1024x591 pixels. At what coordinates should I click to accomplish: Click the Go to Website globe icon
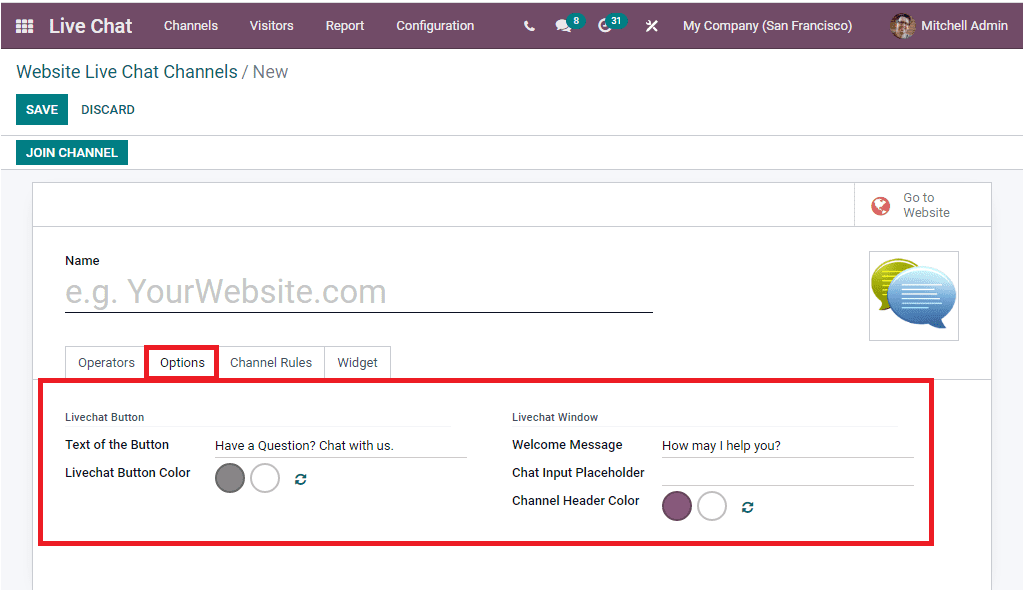880,206
